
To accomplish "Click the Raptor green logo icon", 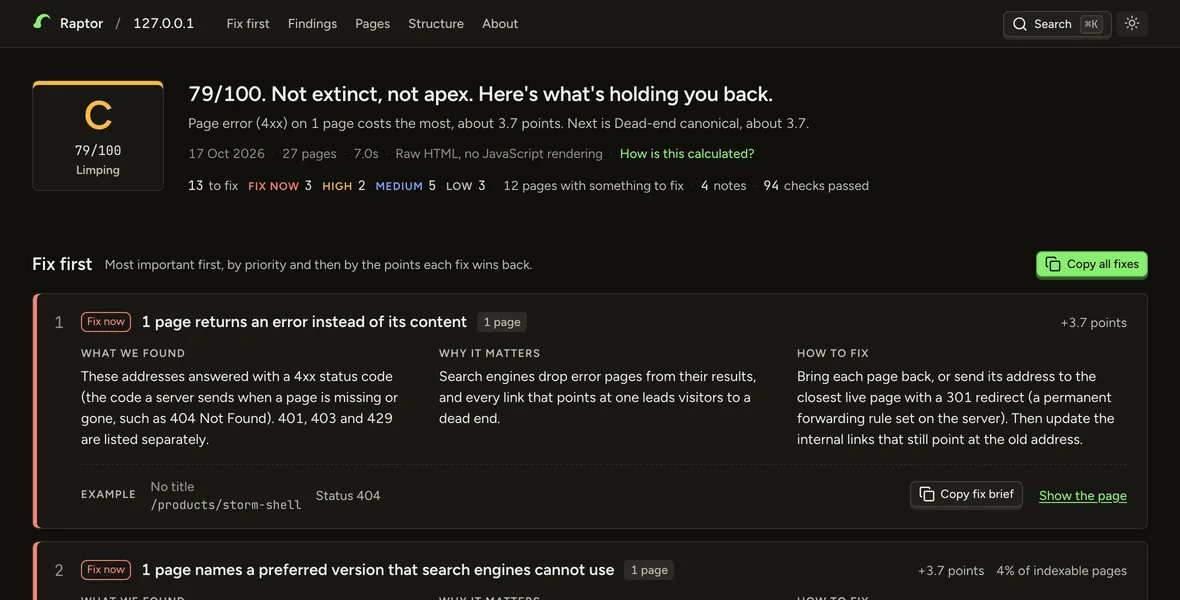I will (x=41, y=23).
